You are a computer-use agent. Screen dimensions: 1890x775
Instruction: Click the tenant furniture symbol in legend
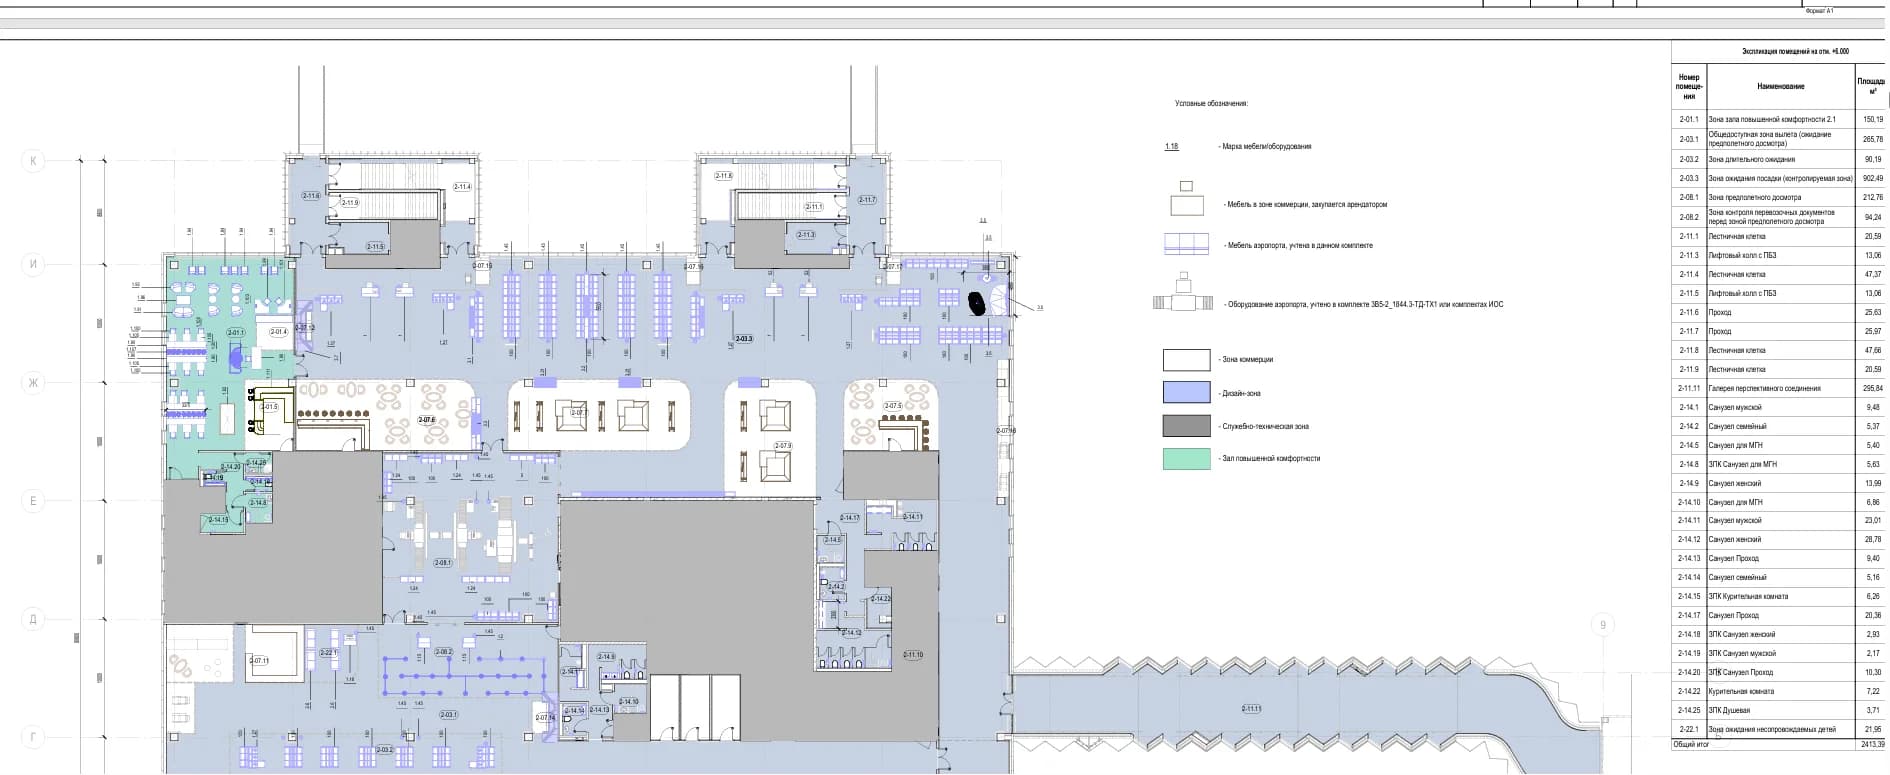(x=1187, y=201)
